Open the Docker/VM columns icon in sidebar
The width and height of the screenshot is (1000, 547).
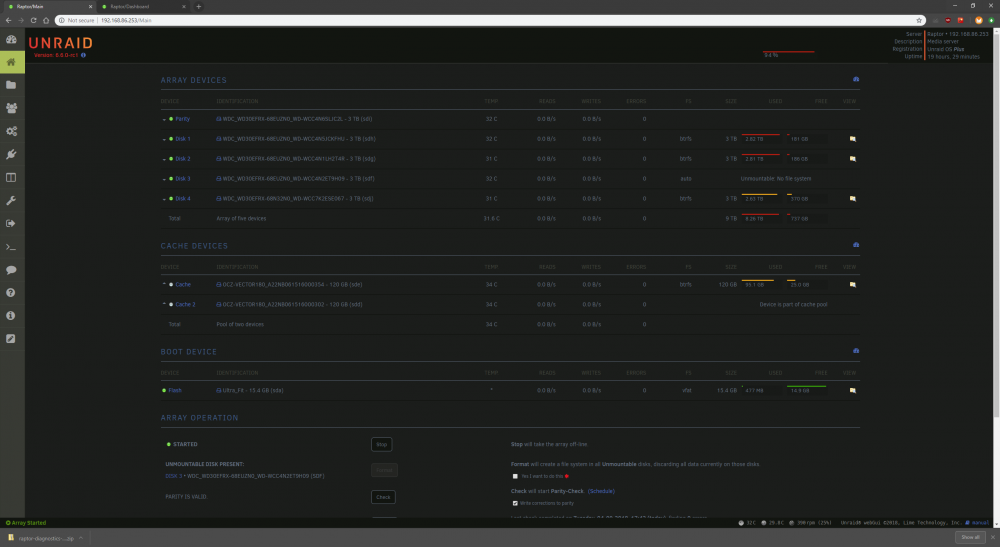[11, 177]
